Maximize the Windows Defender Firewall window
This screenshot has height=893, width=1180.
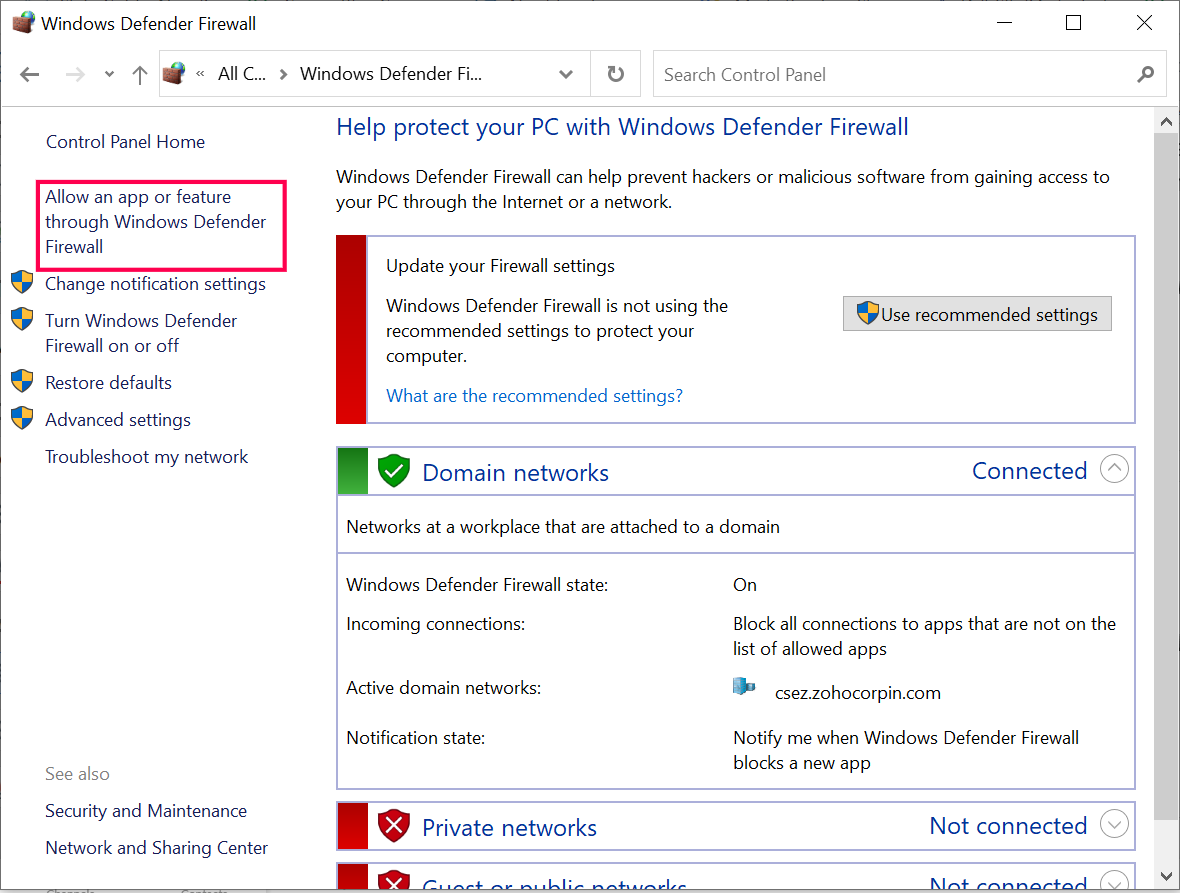tap(1074, 23)
